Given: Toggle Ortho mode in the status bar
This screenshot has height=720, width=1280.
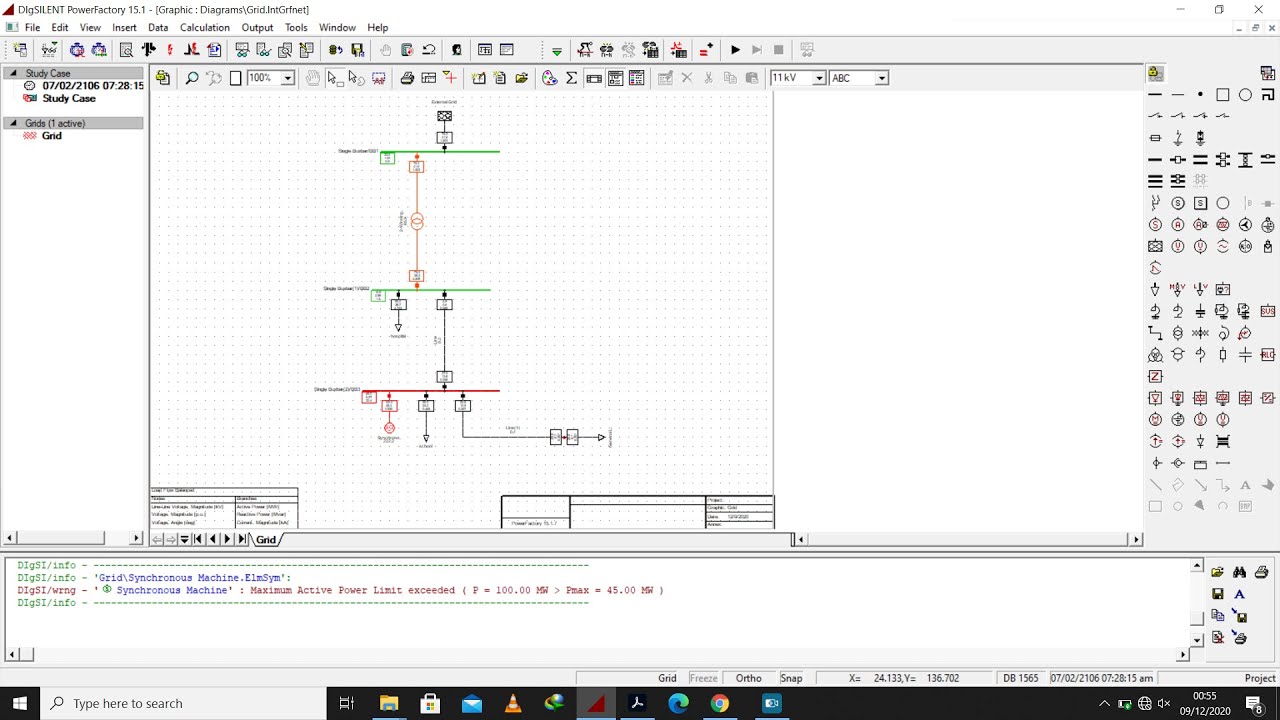Looking at the screenshot, I should (x=749, y=678).
